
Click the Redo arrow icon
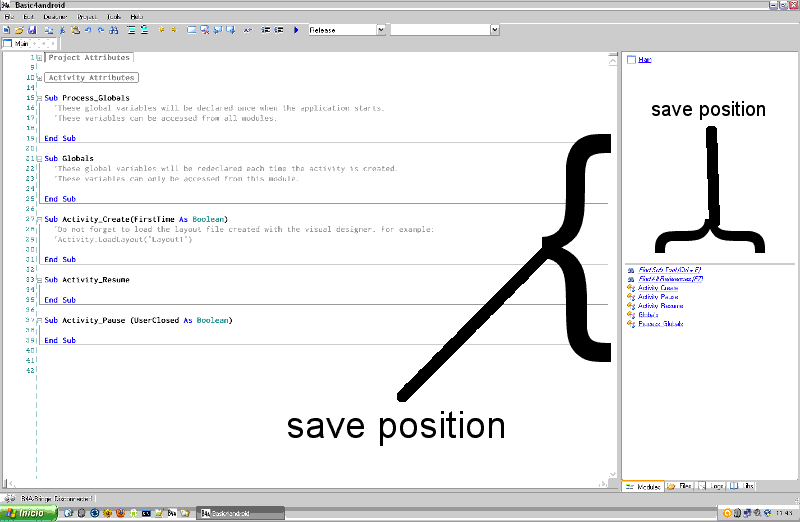101,30
